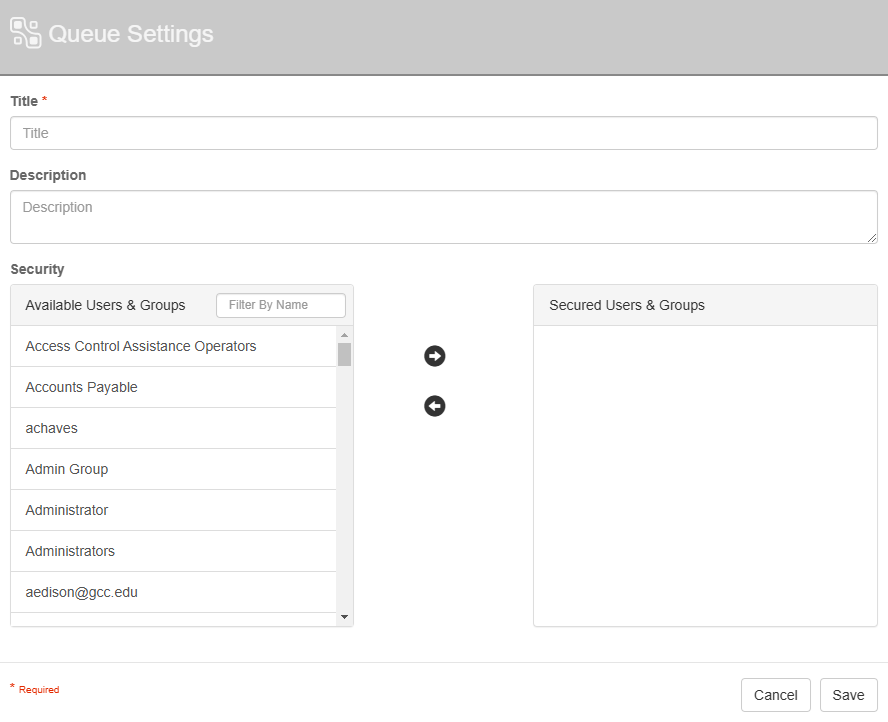
Task: Click the empty Secured Users & Groups panel
Action: pos(705,475)
